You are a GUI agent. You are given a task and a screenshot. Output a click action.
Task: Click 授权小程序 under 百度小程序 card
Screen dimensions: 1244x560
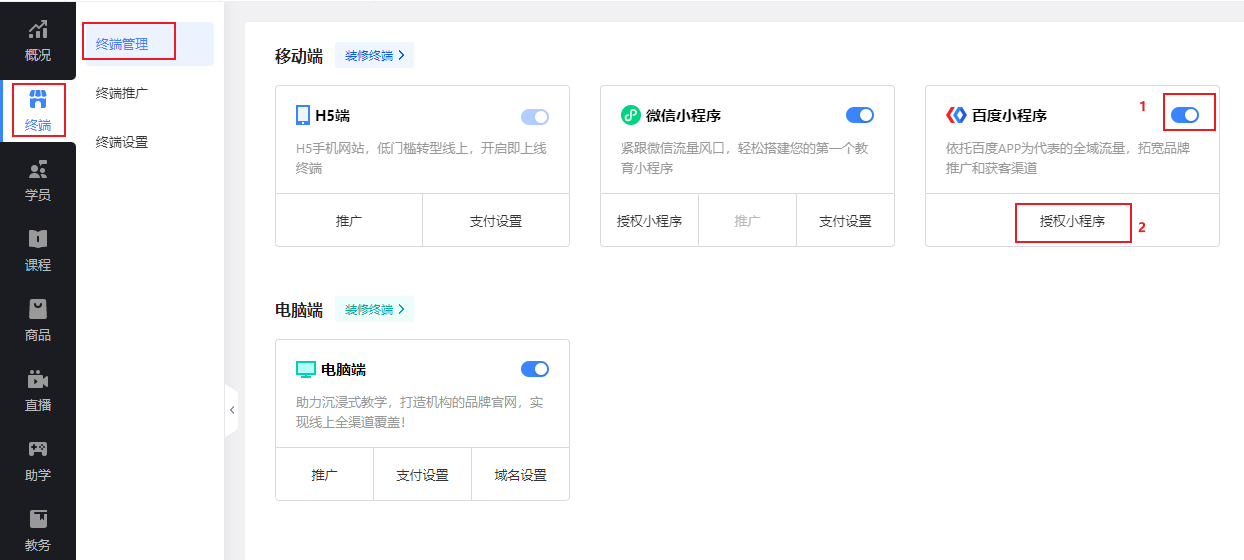click(1072, 221)
